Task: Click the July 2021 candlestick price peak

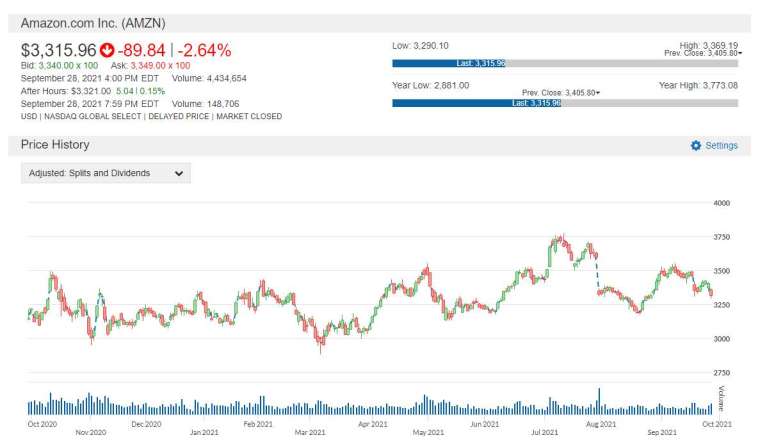Action: coord(562,238)
